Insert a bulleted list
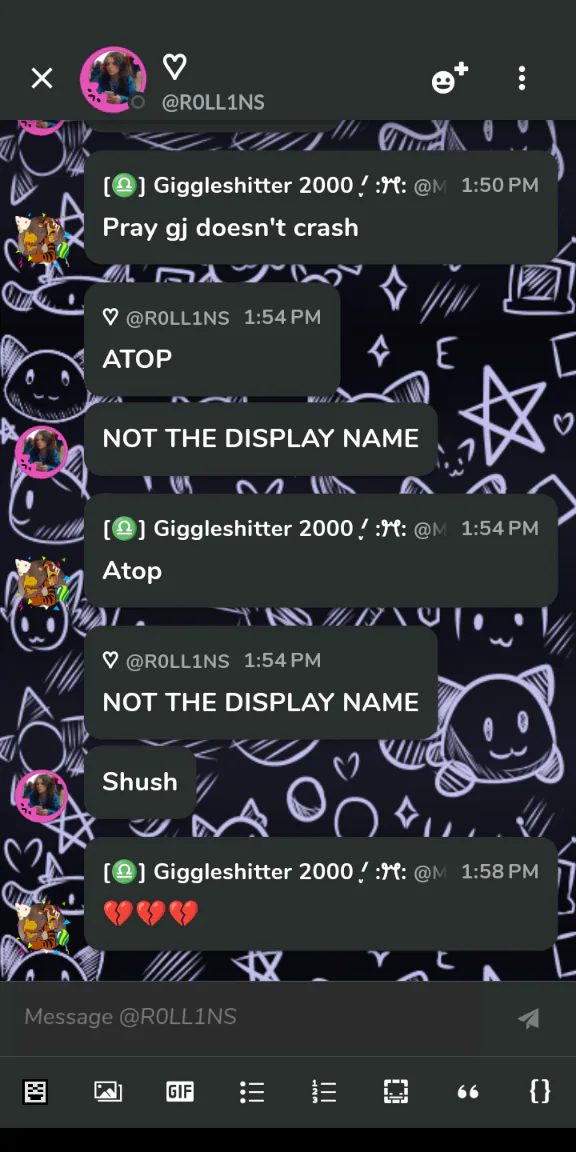The image size is (576, 1152). [252, 1092]
